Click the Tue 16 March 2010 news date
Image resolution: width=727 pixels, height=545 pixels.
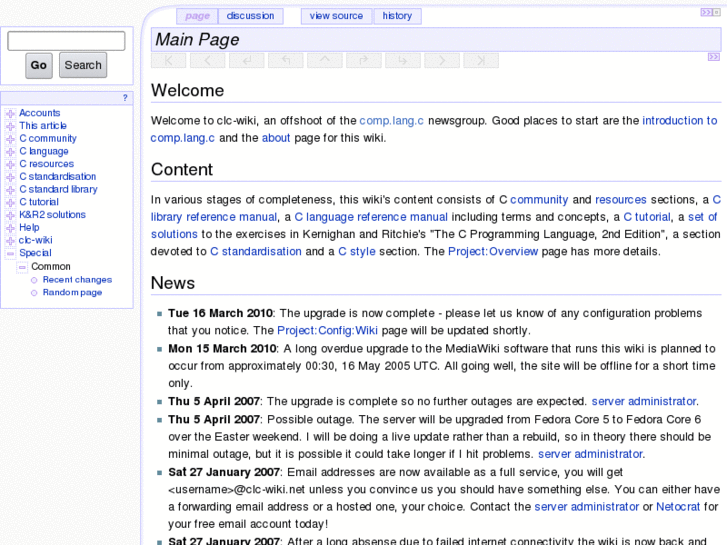(x=220, y=314)
